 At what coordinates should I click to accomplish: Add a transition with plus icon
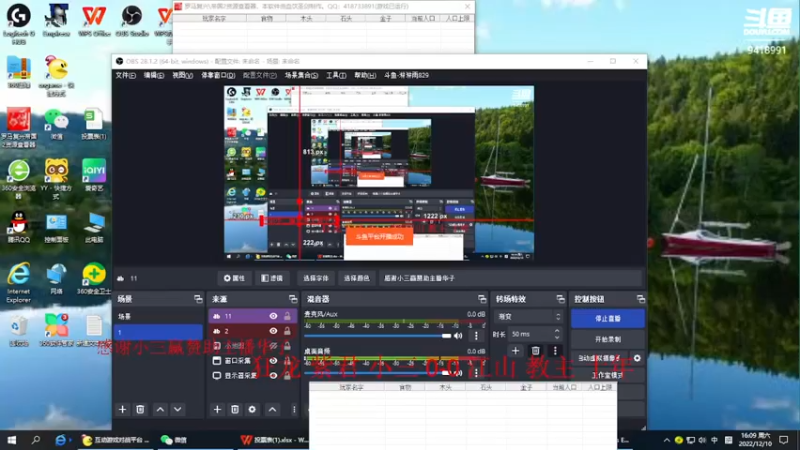(x=515, y=351)
